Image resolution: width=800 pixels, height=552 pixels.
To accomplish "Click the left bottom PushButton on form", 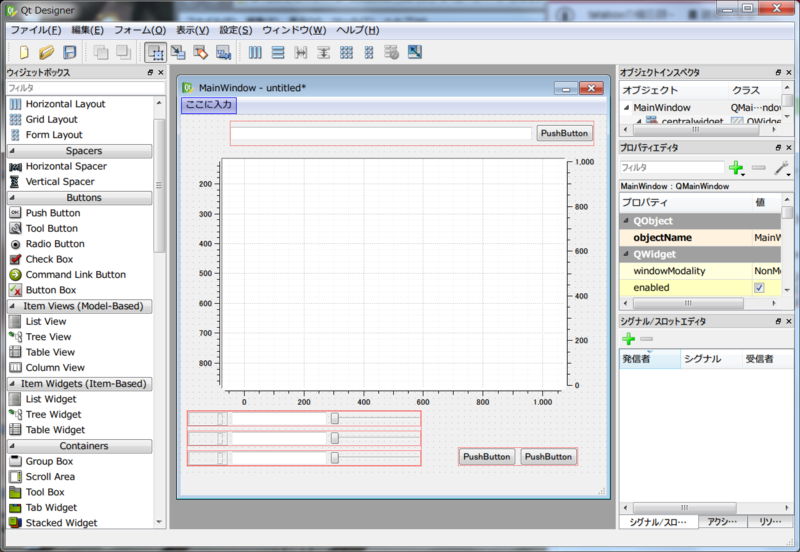I will [x=486, y=457].
